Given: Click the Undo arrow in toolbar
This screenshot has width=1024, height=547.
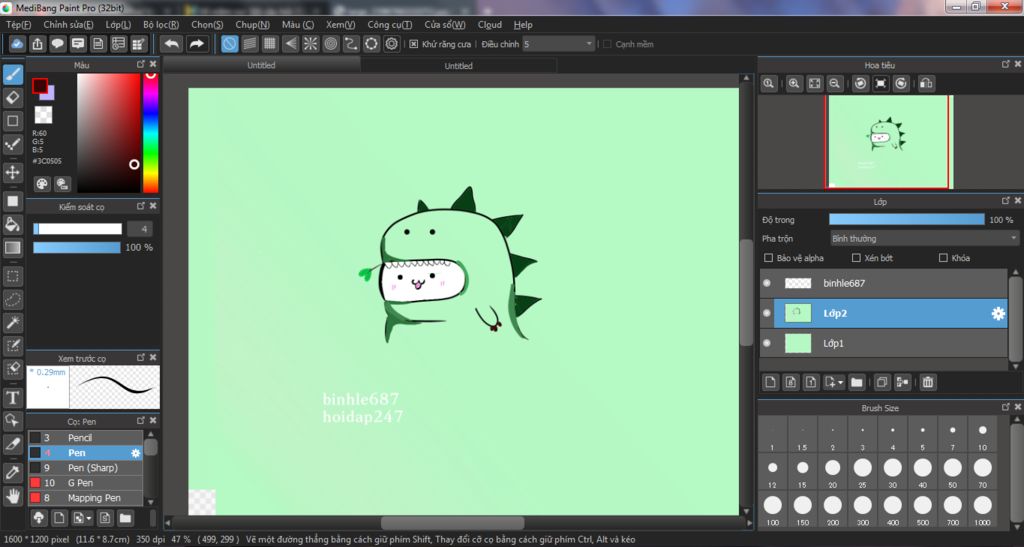Looking at the screenshot, I should [x=172, y=44].
